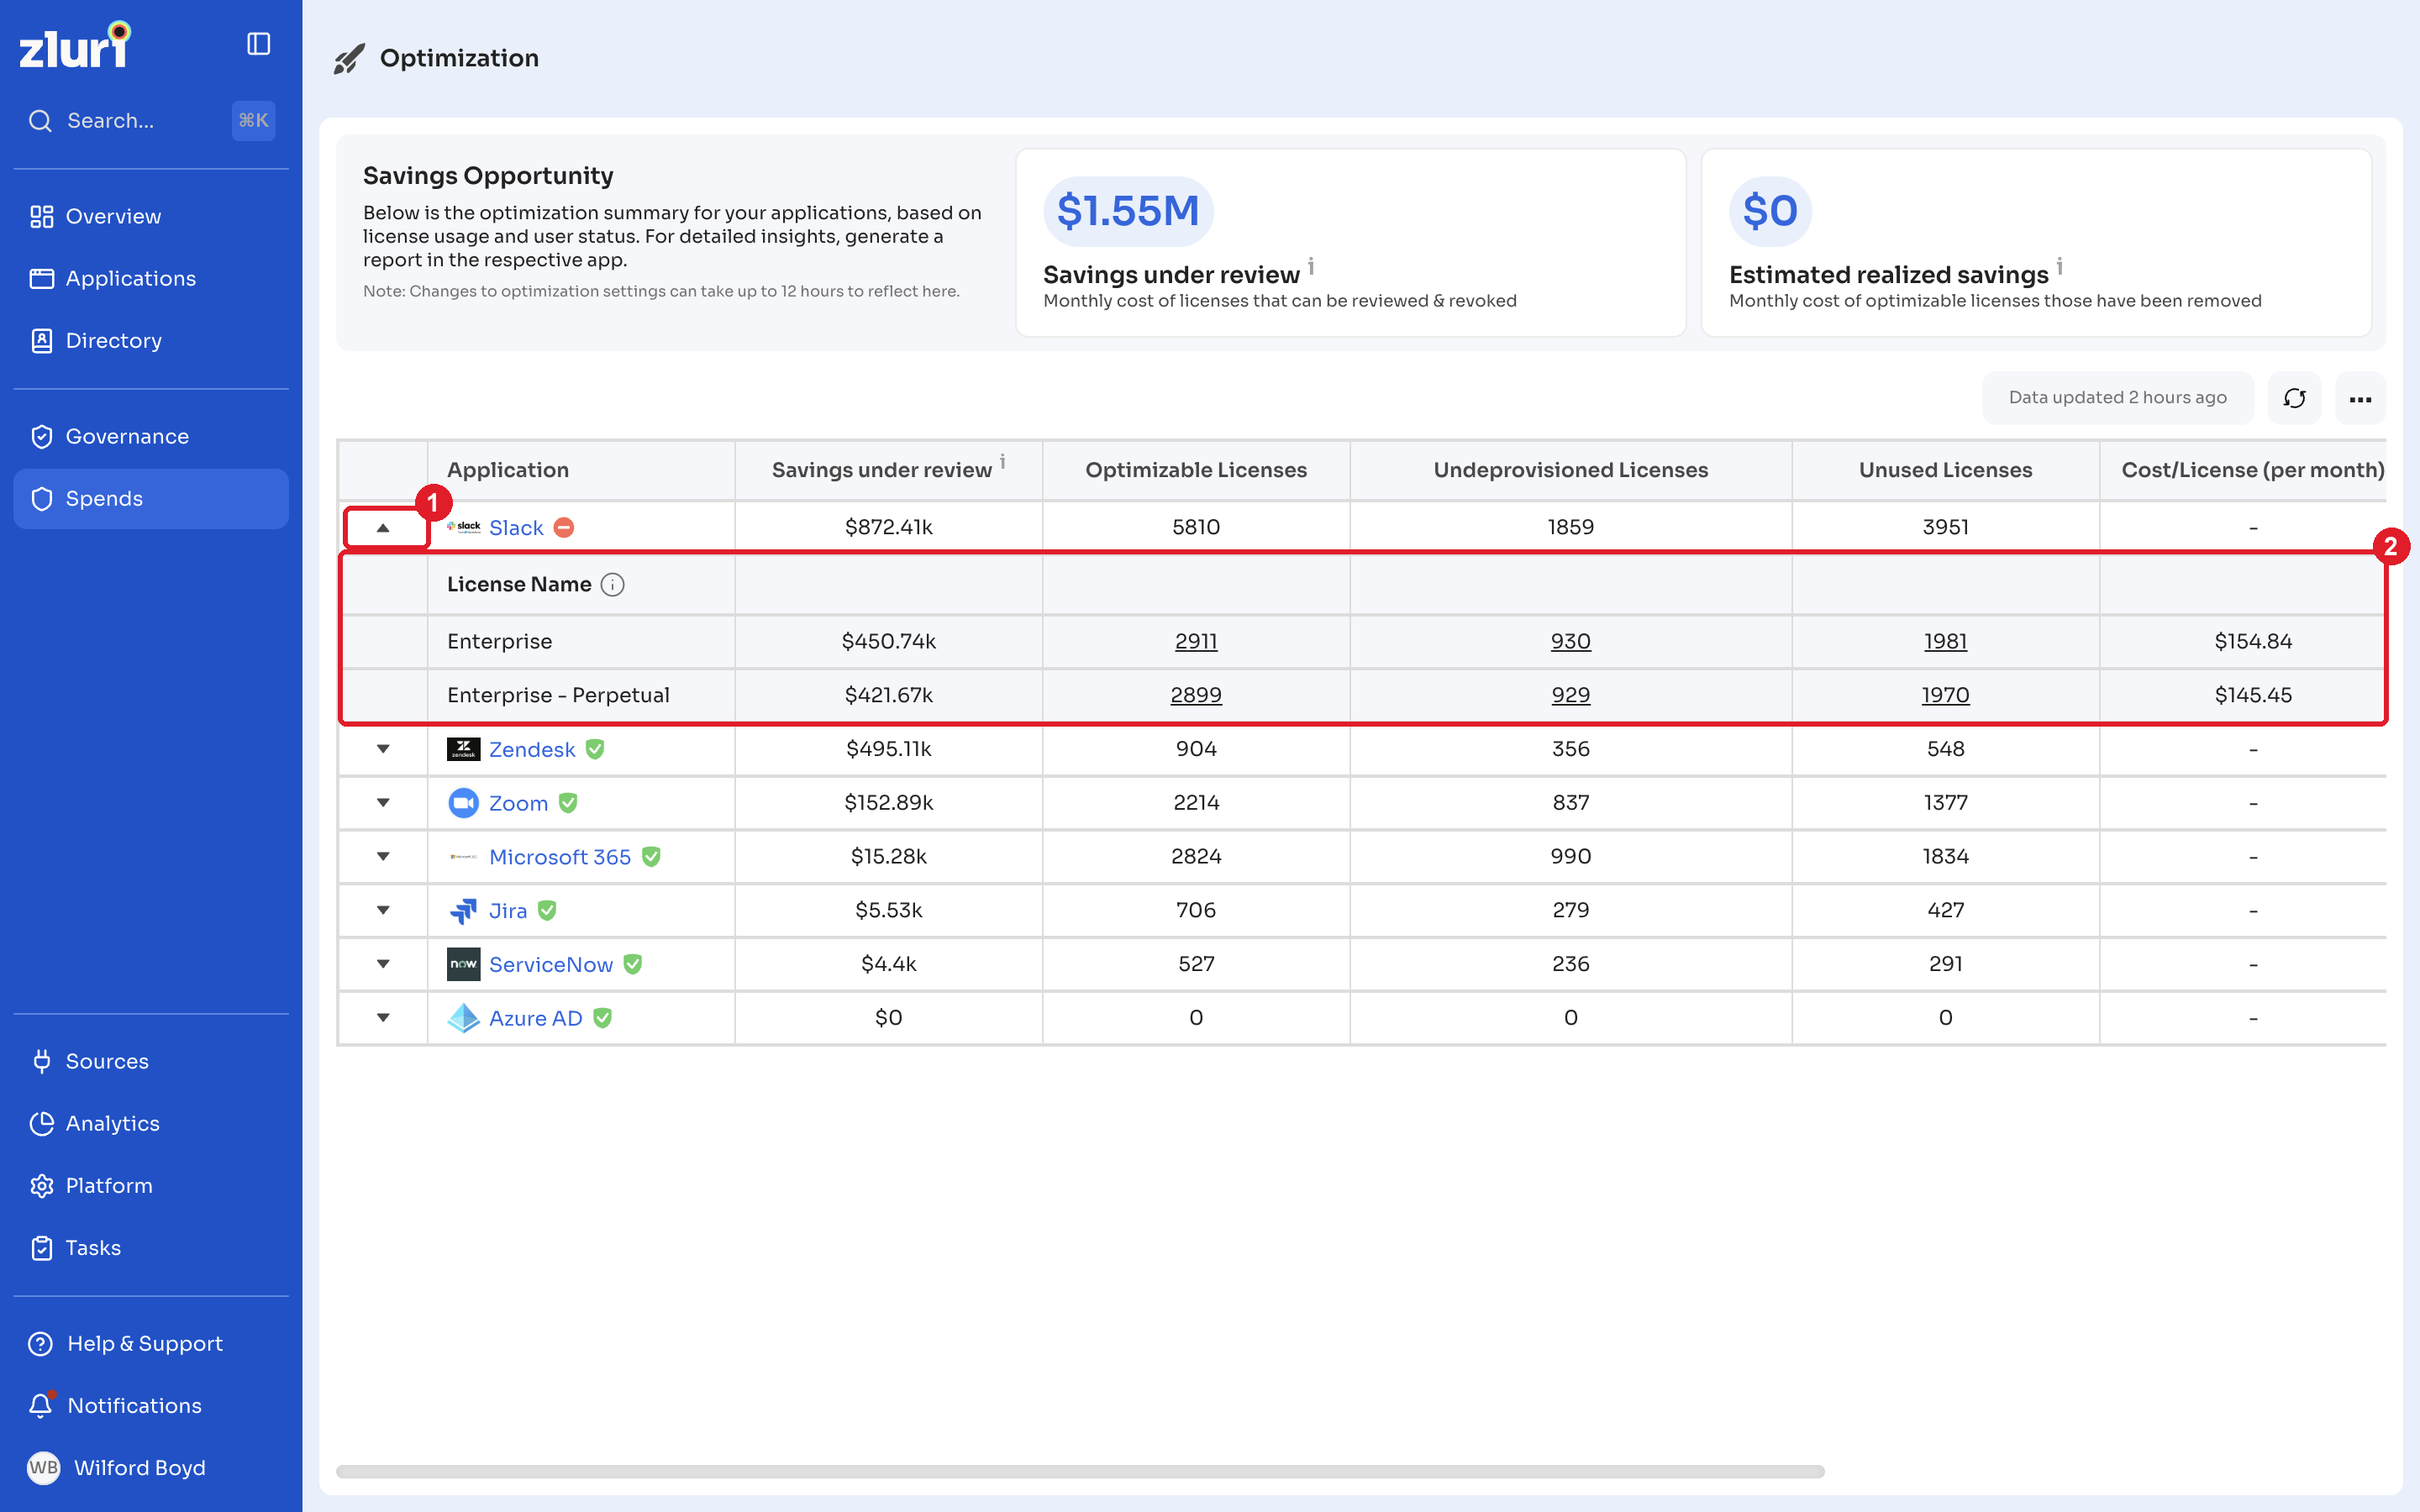Open the three-dots more options menu
This screenshot has width=2420, height=1512.
tap(2360, 398)
